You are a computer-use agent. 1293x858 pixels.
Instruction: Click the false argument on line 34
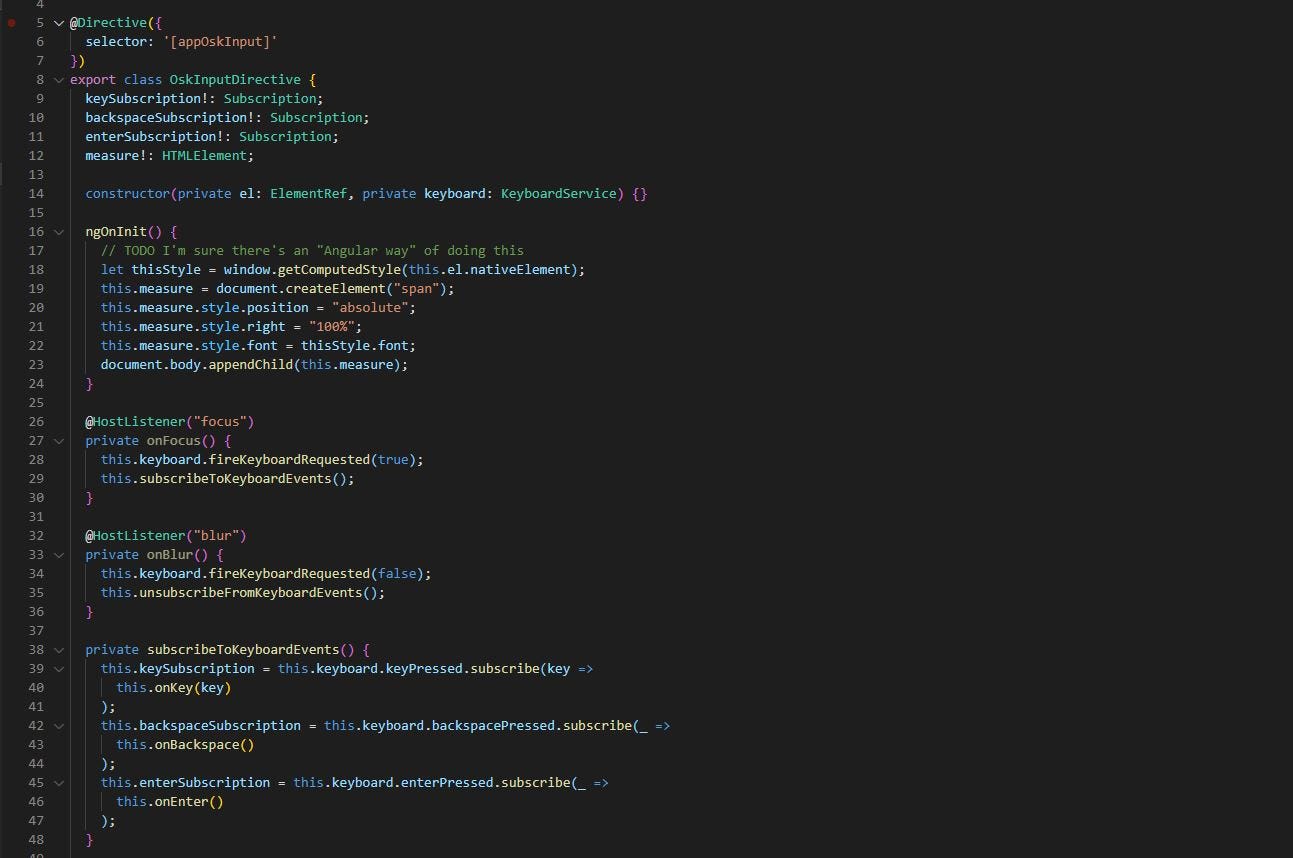click(x=397, y=573)
